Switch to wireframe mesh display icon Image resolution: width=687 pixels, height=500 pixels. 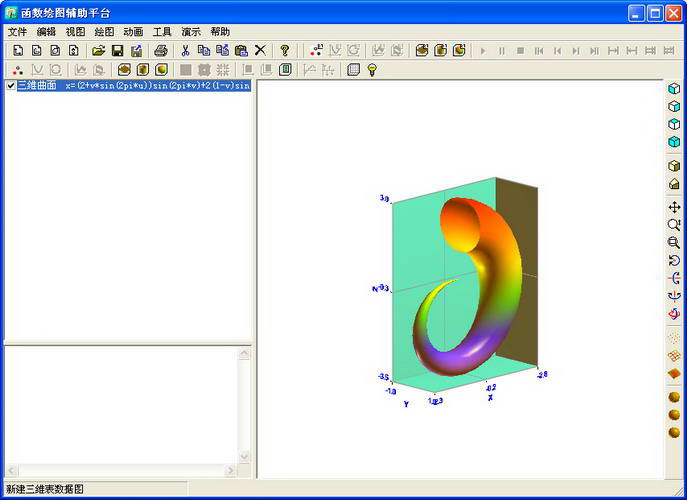pyautogui.click(x=674, y=356)
